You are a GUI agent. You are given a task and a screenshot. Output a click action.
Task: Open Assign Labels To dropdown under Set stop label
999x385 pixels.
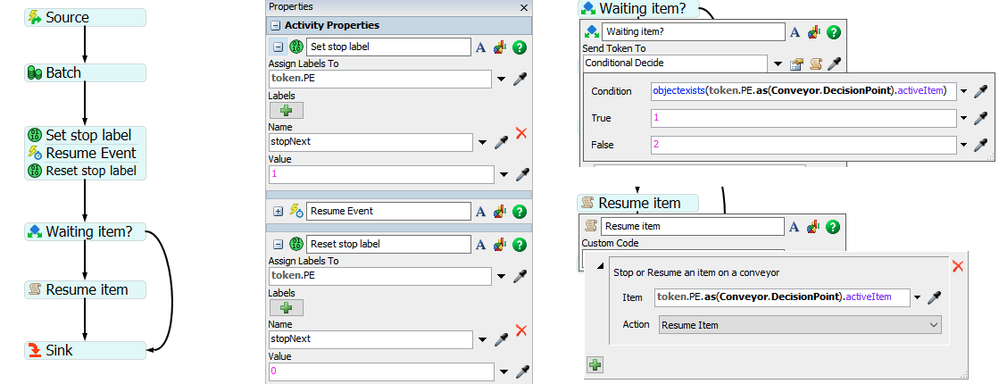[501, 79]
